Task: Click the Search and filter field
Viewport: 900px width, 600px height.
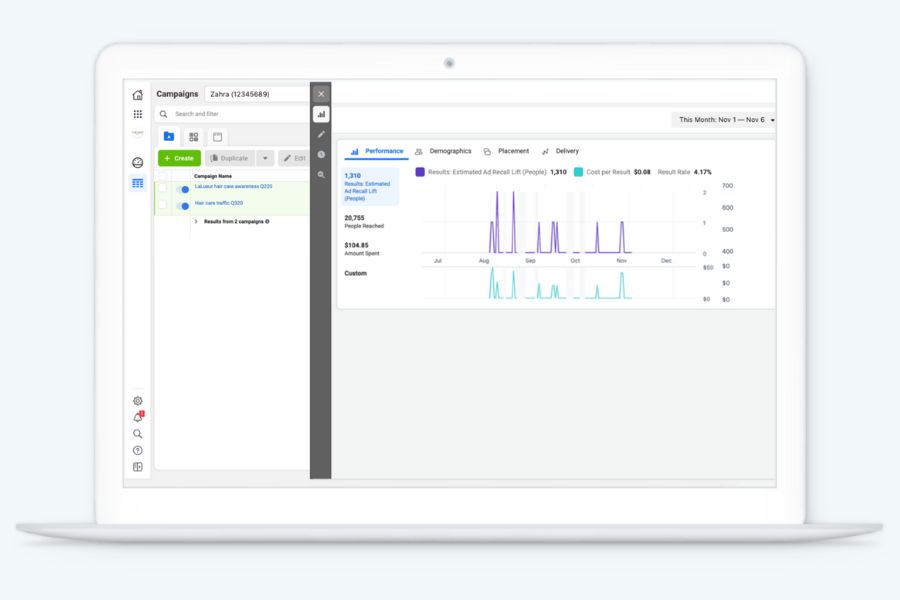Action: pyautogui.click(x=232, y=114)
